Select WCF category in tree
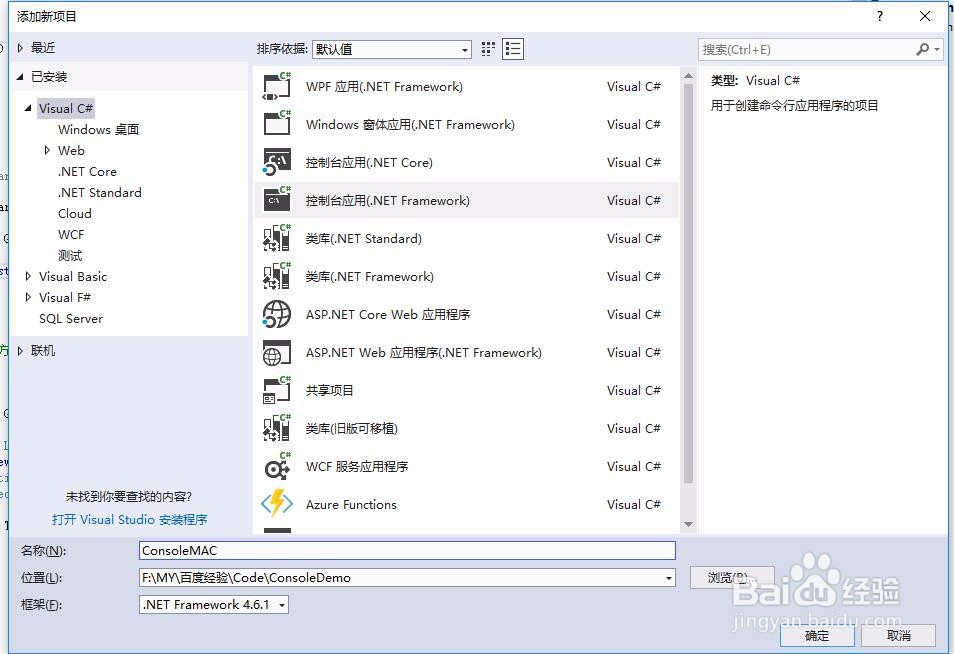 (x=71, y=234)
